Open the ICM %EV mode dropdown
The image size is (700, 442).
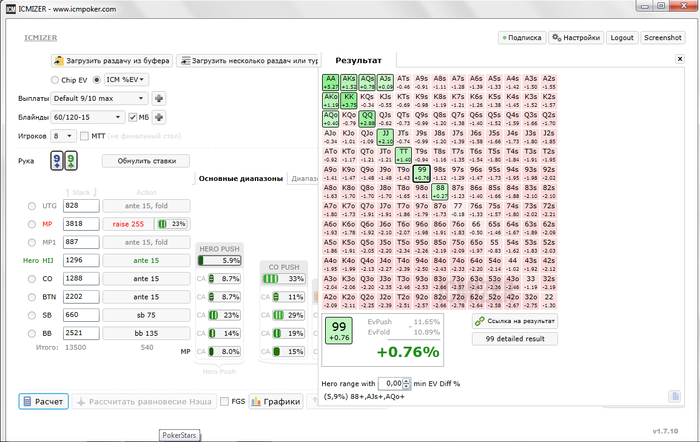[126, 80]
